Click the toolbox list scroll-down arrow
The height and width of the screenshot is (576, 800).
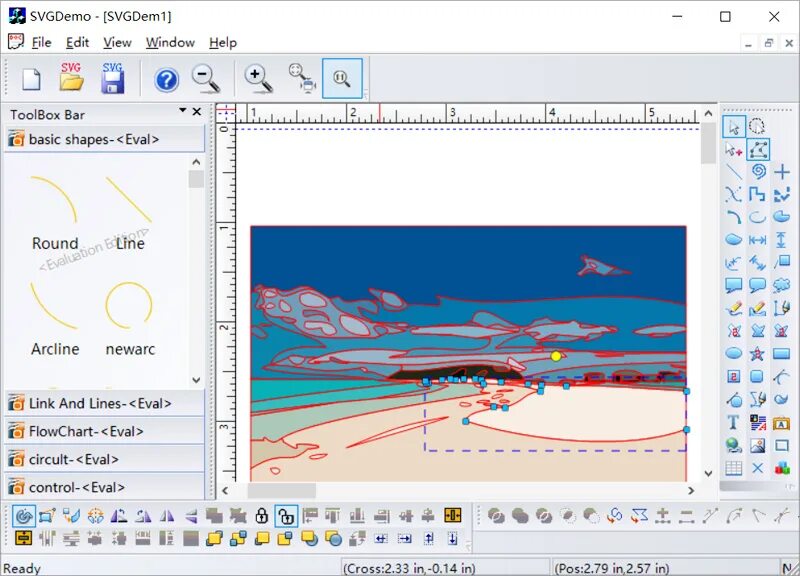click(x=196, y=380)
